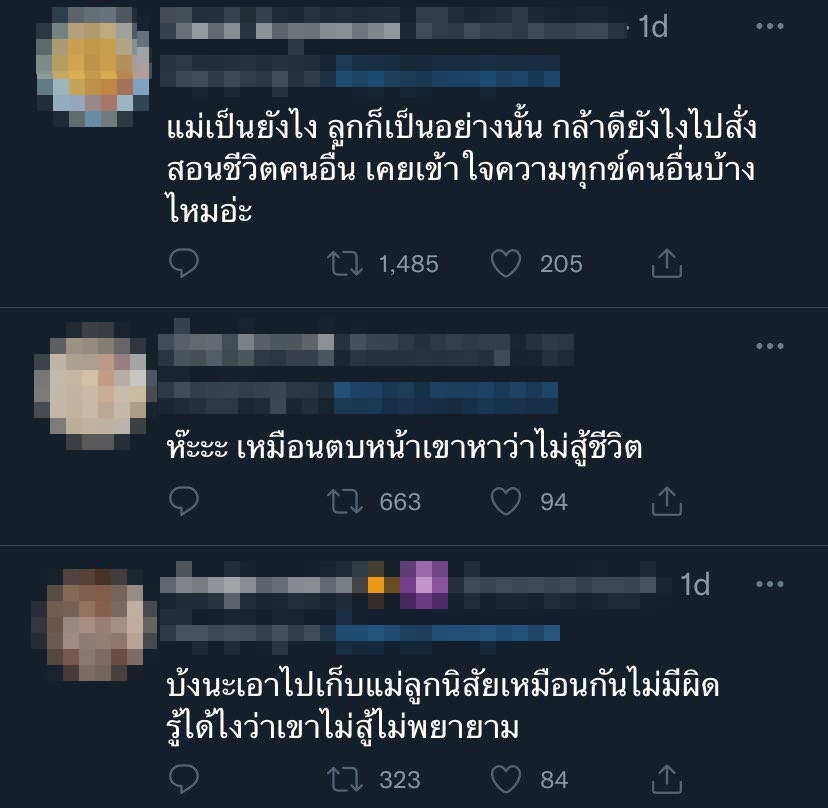The image size is (828, 808).
Task: Share the third tweet
Action: click(x=666, y=778)
